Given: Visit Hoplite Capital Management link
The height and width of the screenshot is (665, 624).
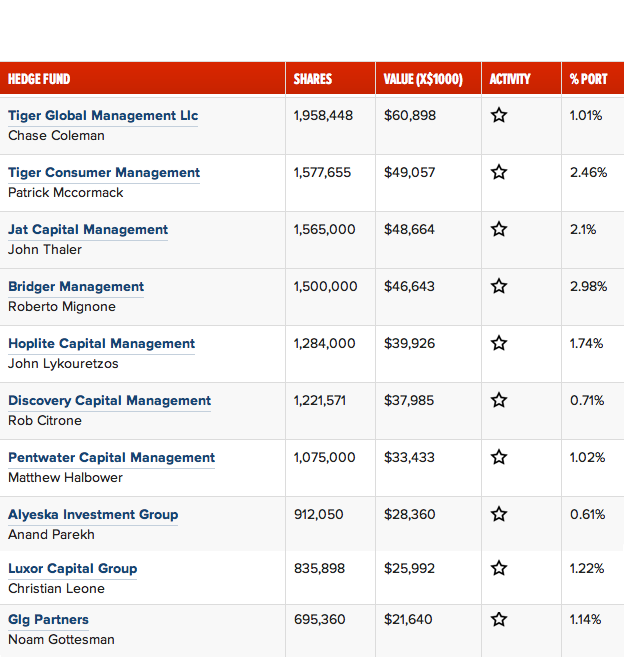Looking at the screenshot, I should pos(101,343).
